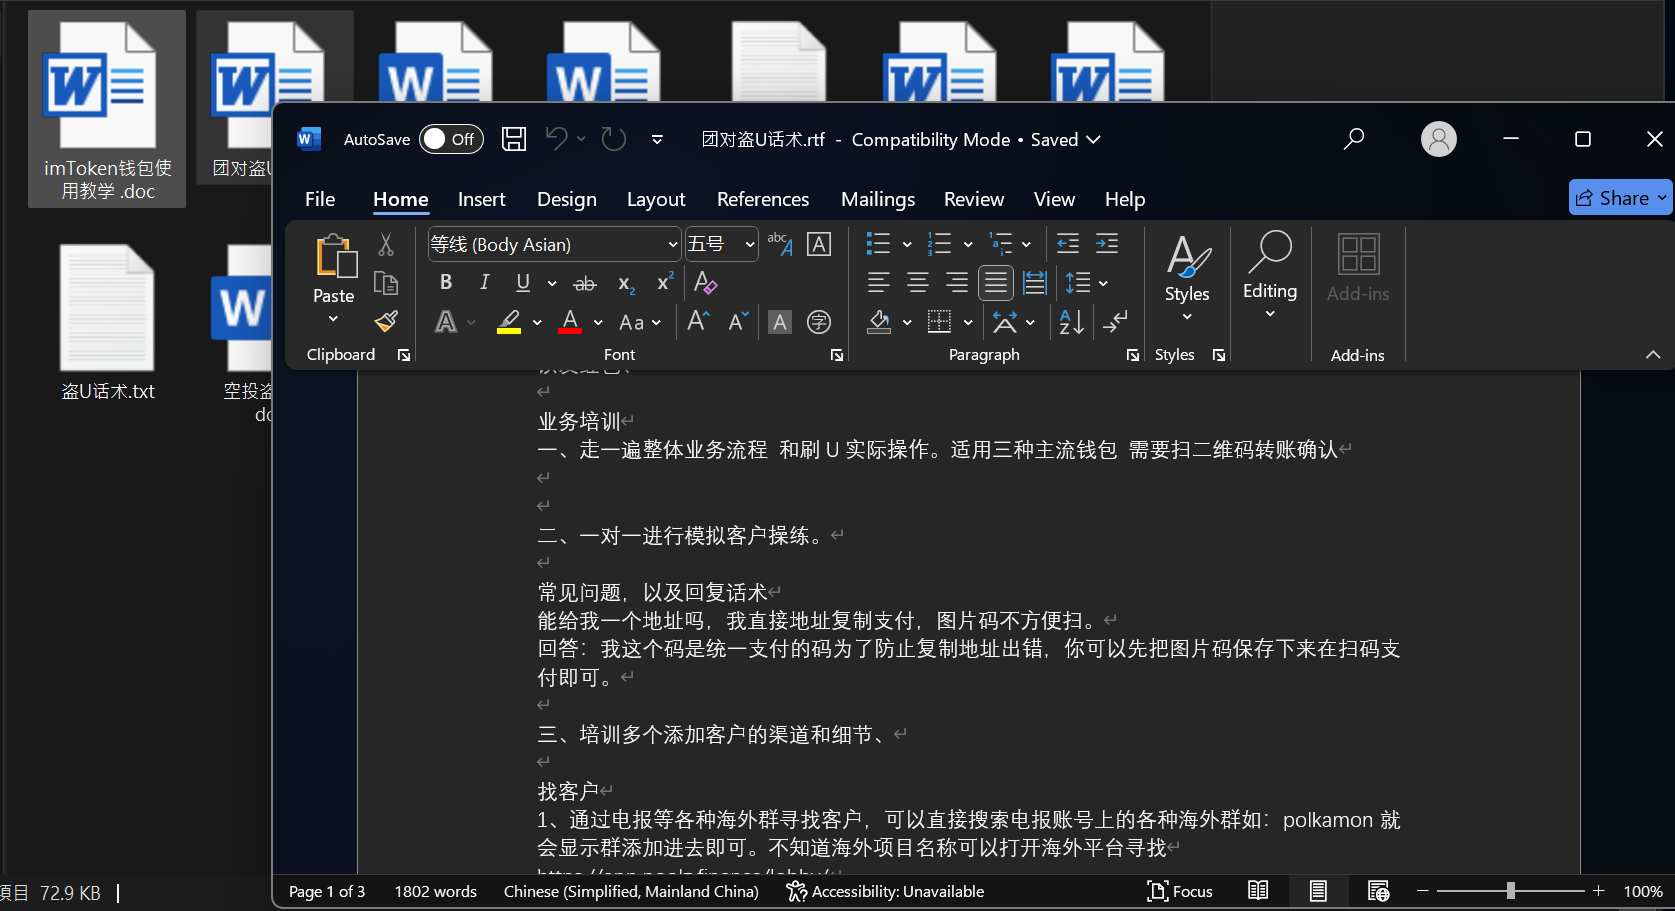Click the Clear All Formatting icon
Screen dimensions: 1675x911
(x=705, y=283)
